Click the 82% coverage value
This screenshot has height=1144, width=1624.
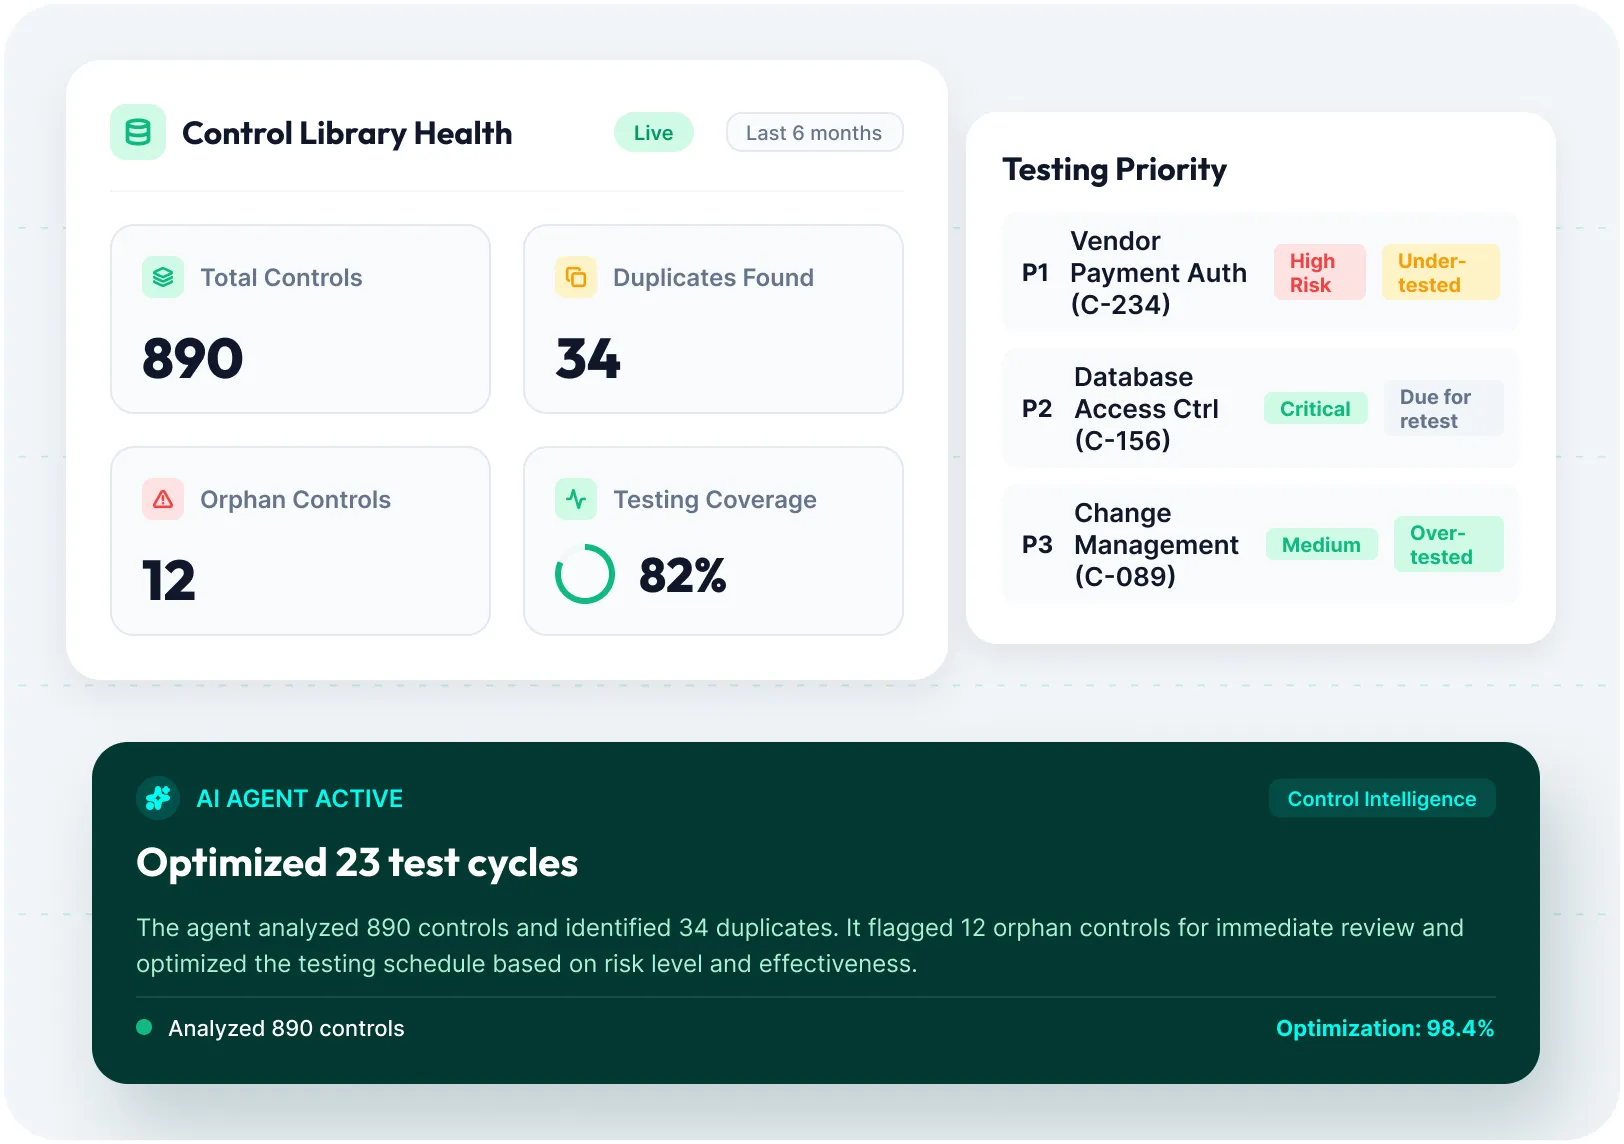[683, 575]
